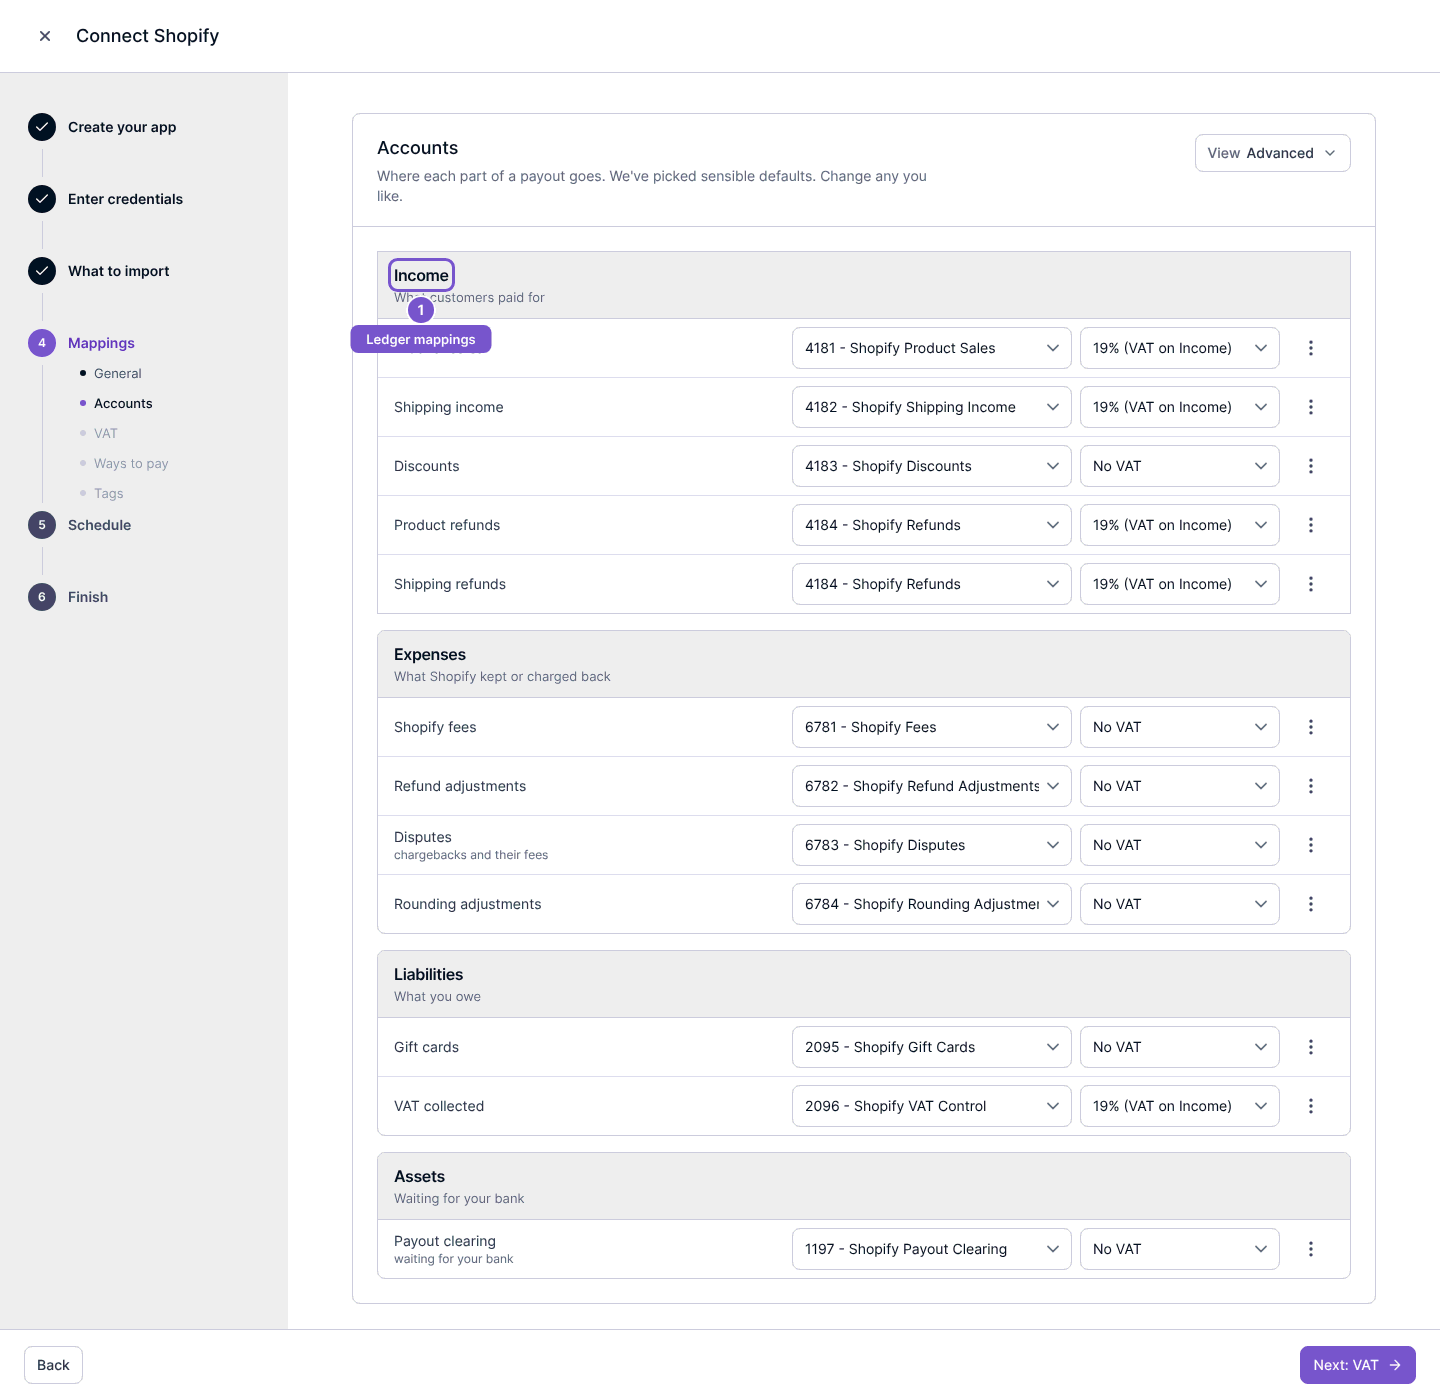The height and width of the screenshot is (1400, 1440).
Task: Open the 4182 Shopify Shipping Income account dropdown
Action: (x=931, y=407)
